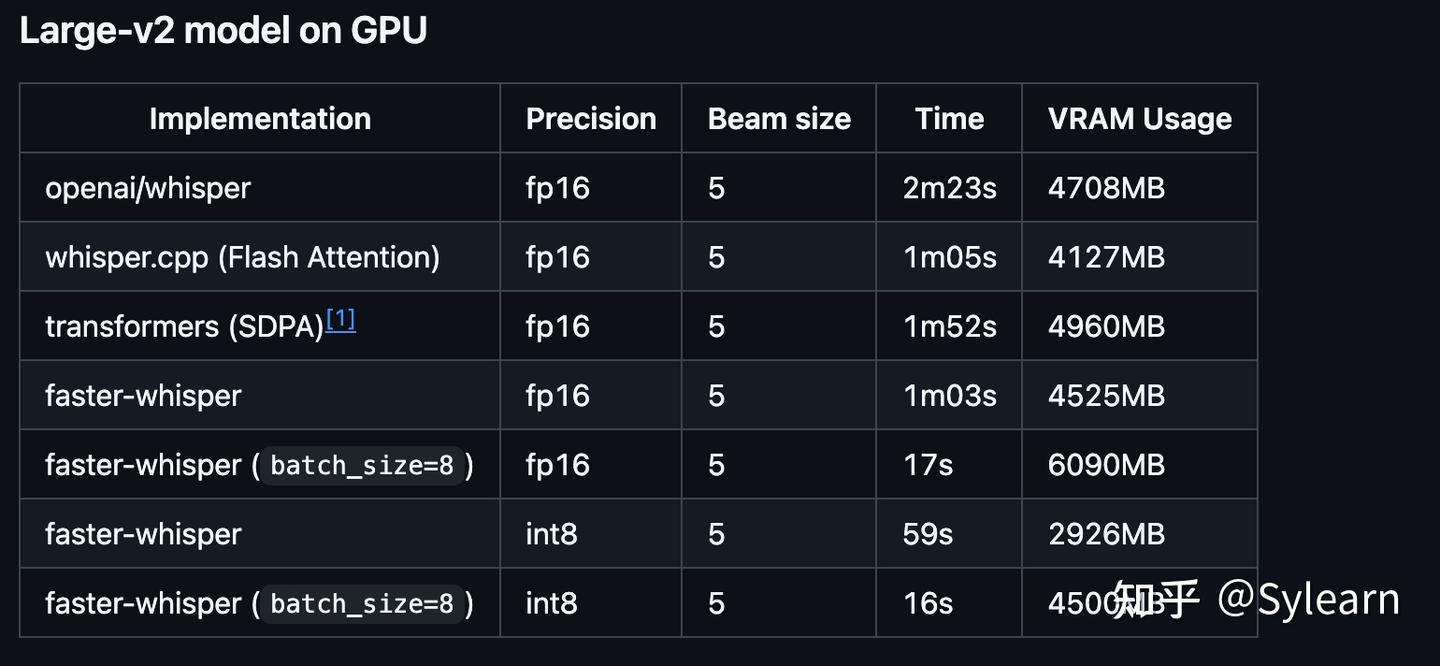Click the 4708MB VRAM value
Viewport: 1440px width, 666px height.
pos(1106,188)
